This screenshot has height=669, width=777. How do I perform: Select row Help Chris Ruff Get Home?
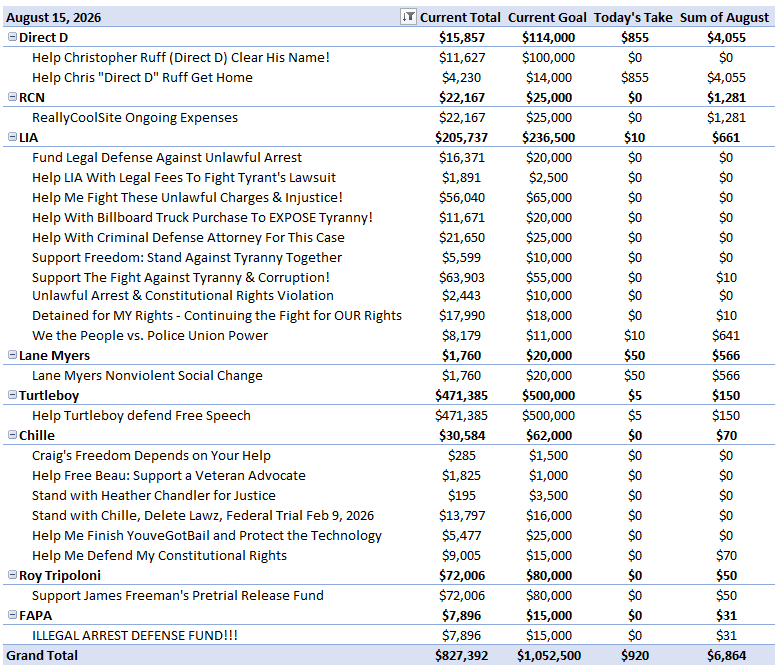(142, 77)
